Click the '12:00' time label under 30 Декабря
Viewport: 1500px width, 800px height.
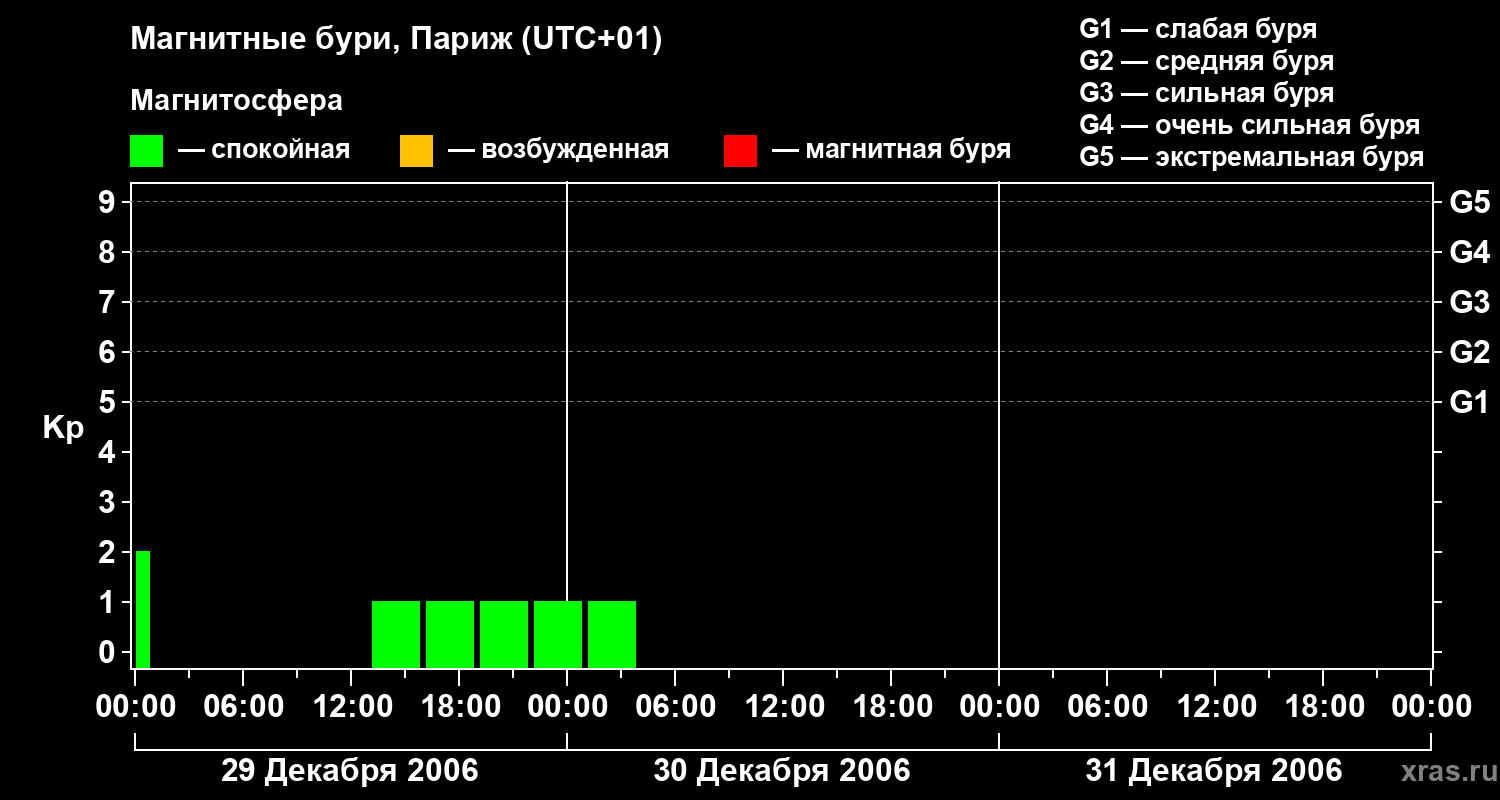pyautogui.click(x=783, y=707)
